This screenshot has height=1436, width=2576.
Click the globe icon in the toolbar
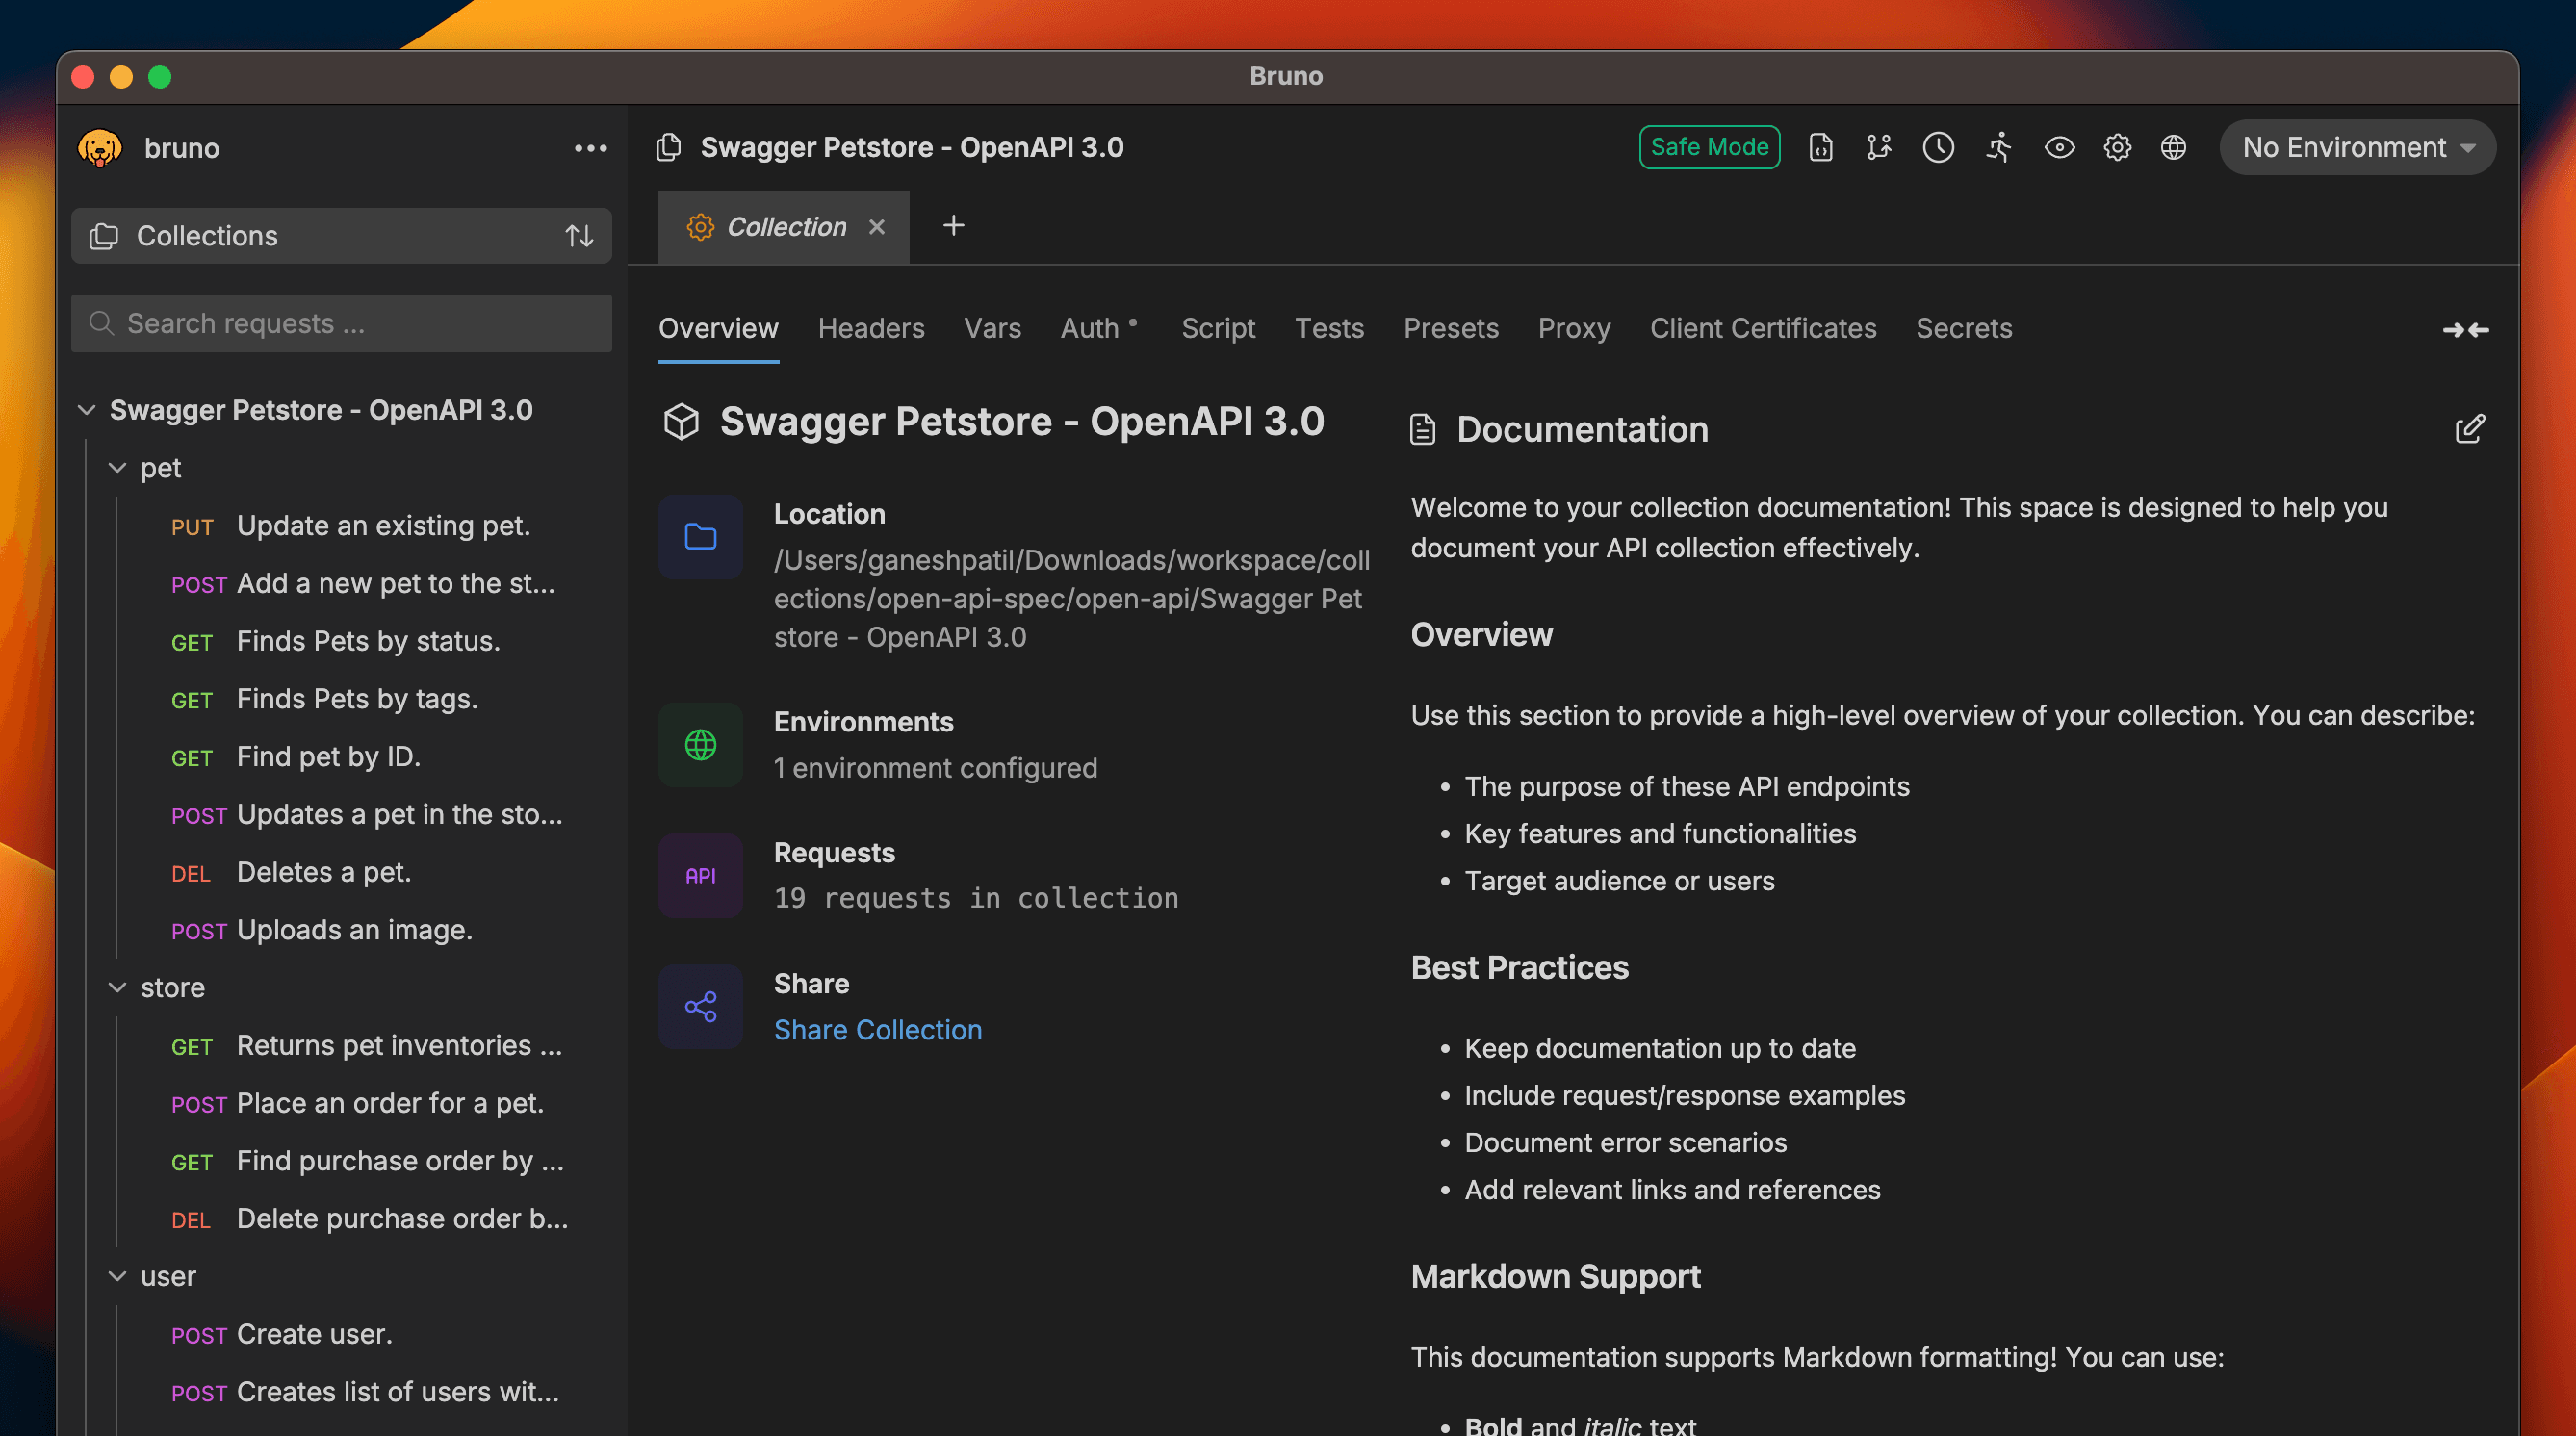pyautogui.click(x=2173, y=147)
